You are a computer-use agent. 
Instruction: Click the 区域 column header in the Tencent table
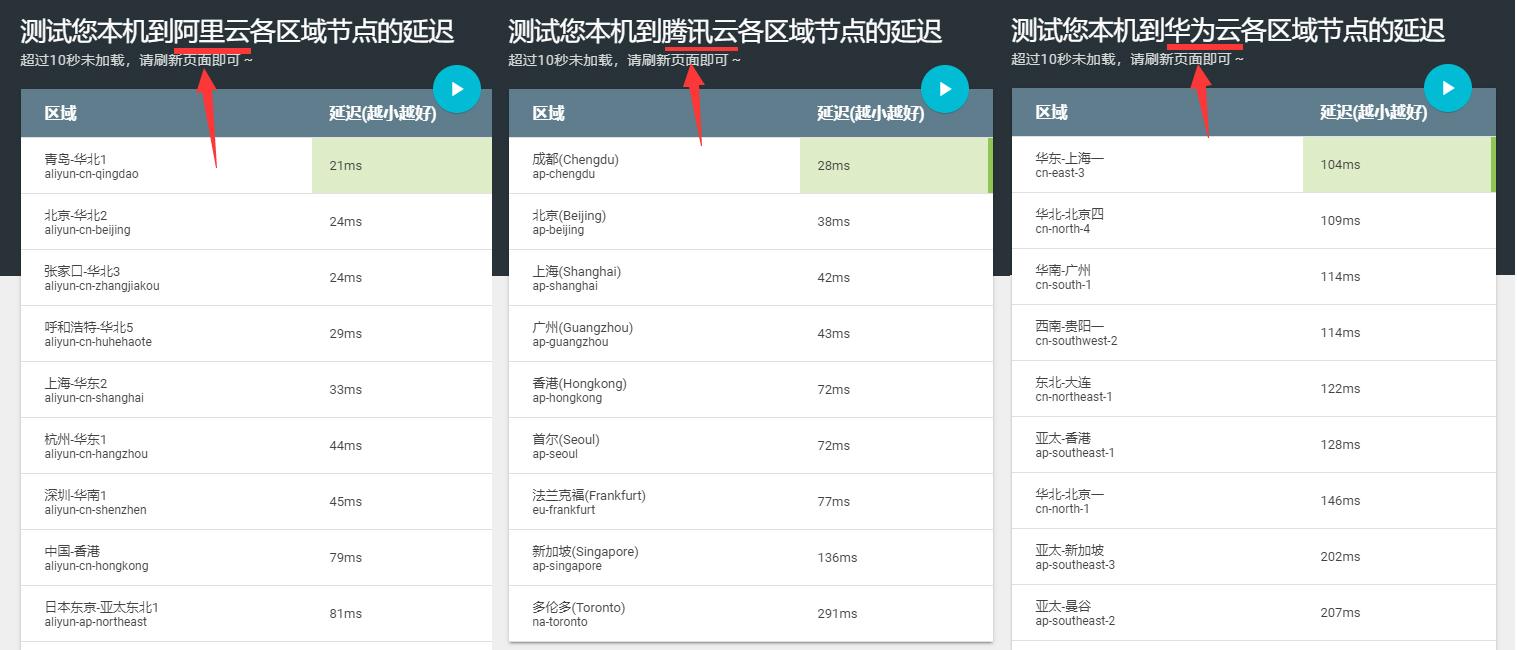548,113
